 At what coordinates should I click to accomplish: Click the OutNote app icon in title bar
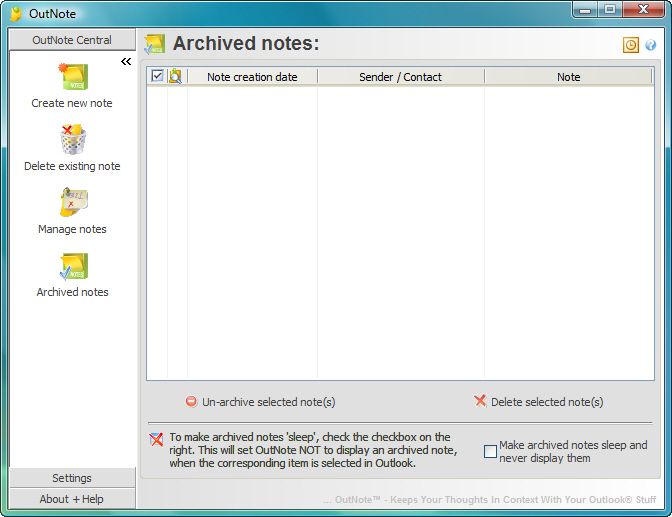pos(16,14)
